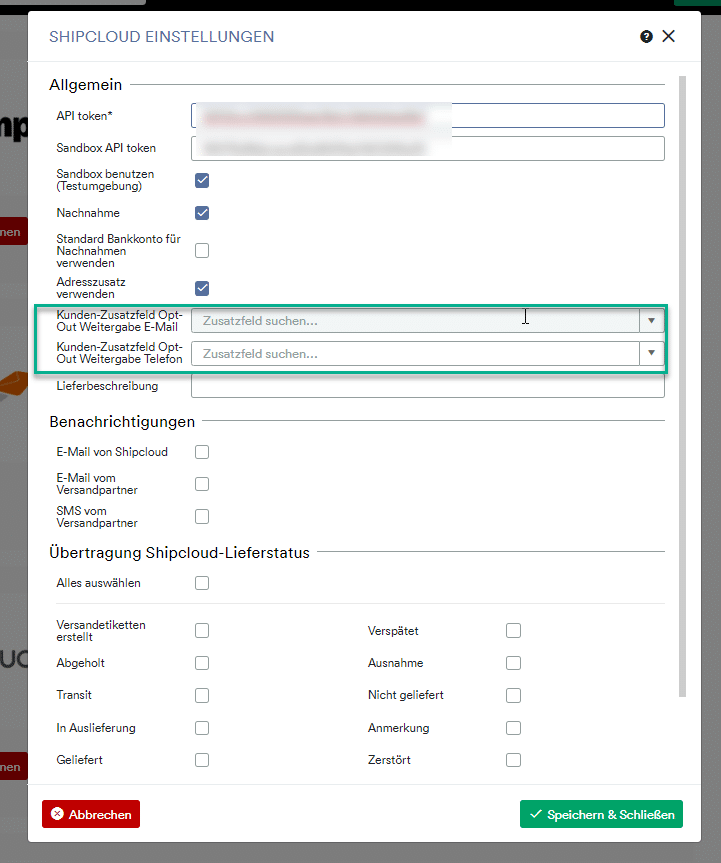Focus the Sandbox API token field
The height and width of the screenshot is (863, 721).
tap(428, 148)
